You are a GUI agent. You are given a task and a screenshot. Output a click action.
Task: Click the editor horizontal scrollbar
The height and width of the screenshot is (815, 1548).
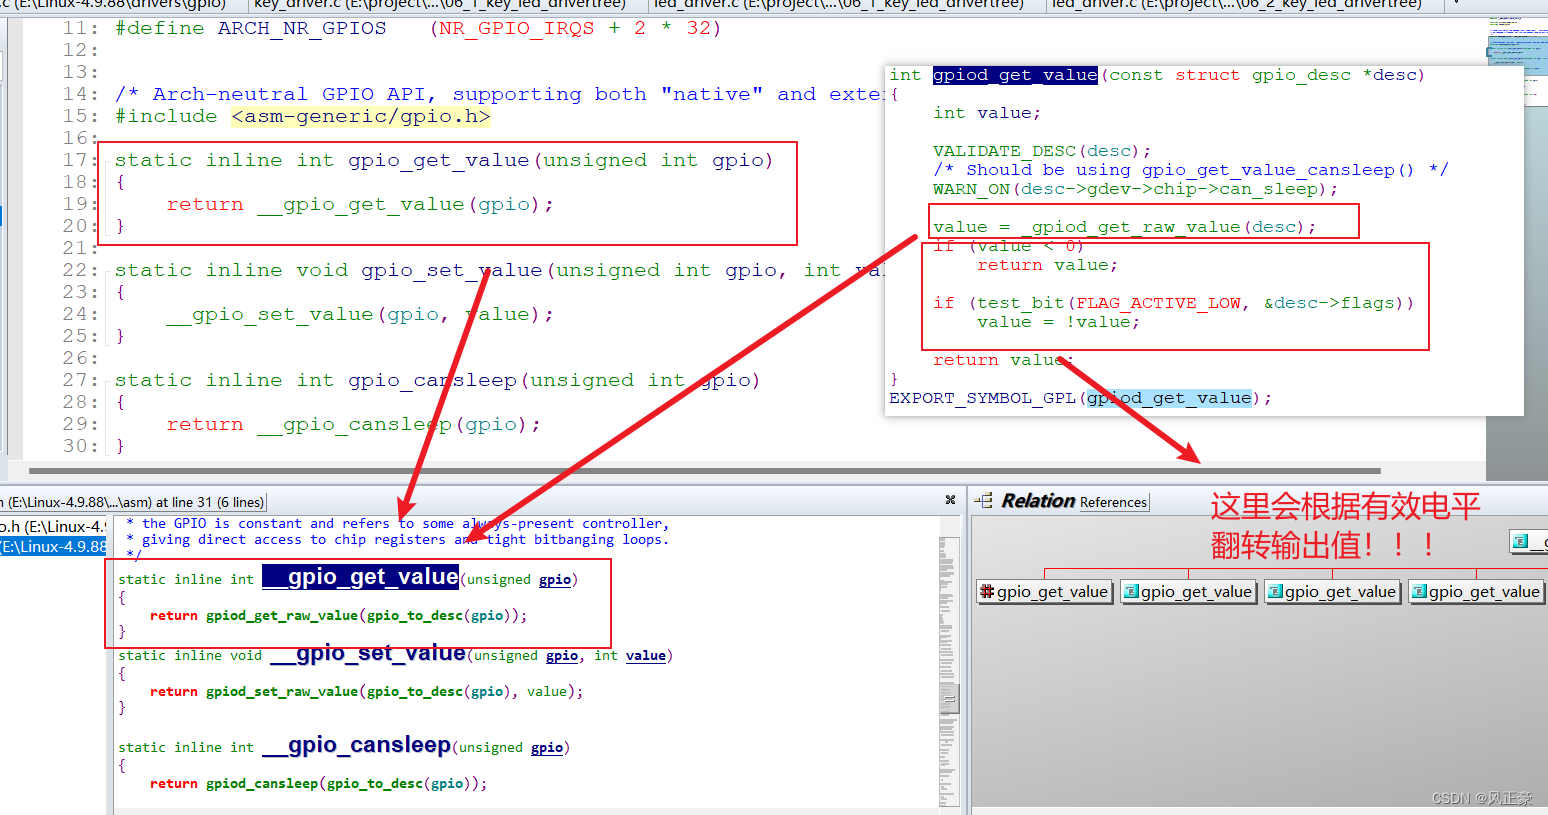(705, 470)
